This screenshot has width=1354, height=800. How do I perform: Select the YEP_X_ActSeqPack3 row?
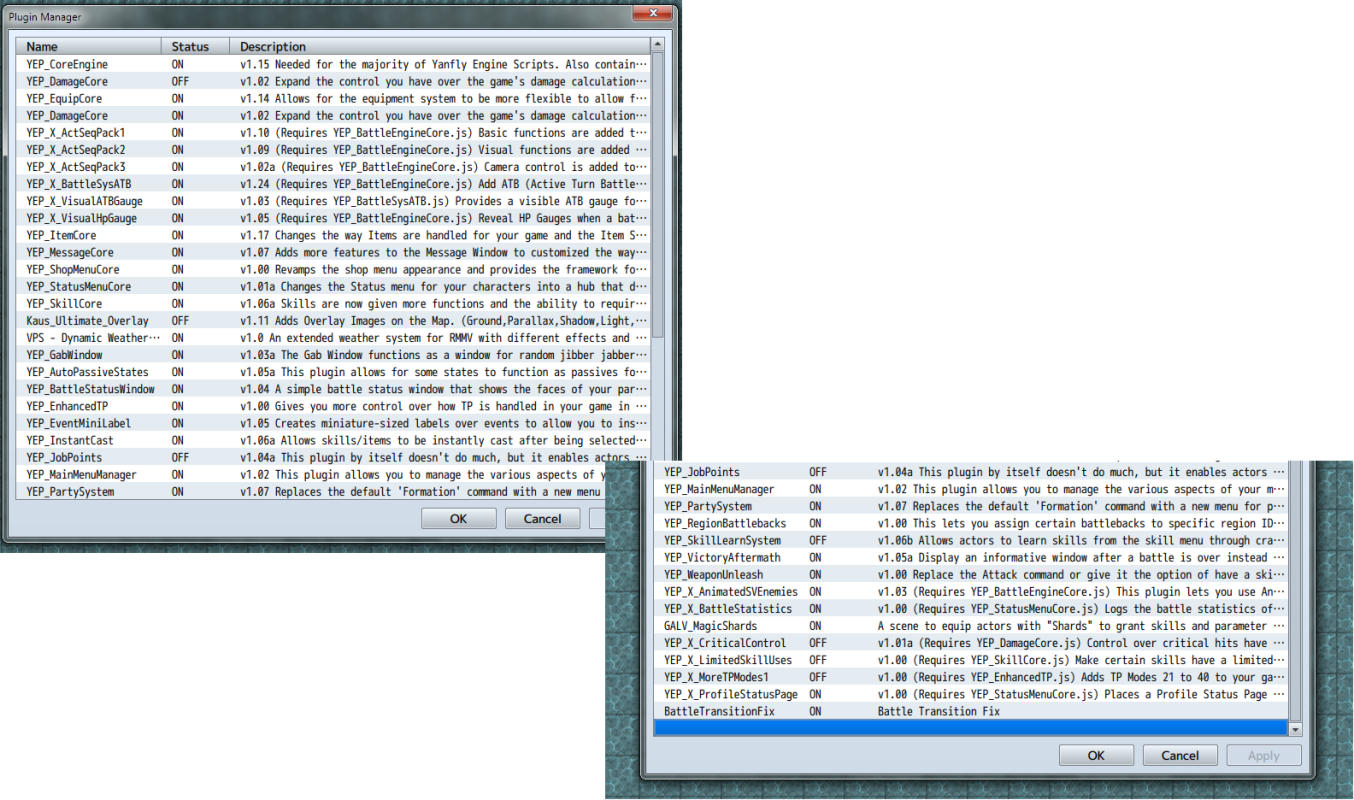[x=333, y=166]
